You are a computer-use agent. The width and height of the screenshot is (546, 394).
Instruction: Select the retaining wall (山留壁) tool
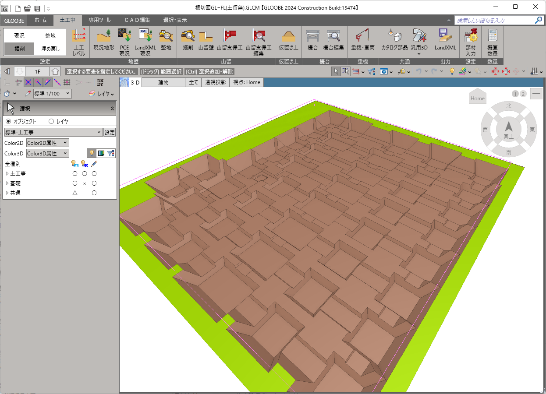[x=206, y=39]
